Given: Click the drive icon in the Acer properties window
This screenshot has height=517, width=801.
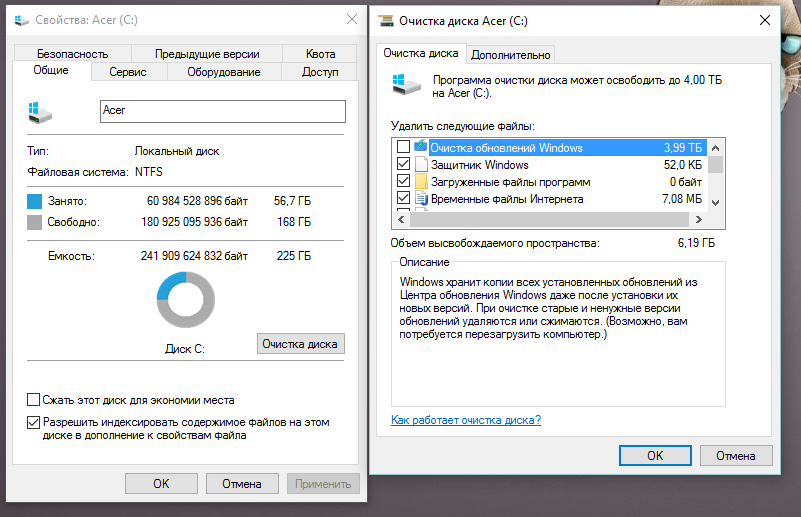Looking at the screenshot, I should pos(42,111).
